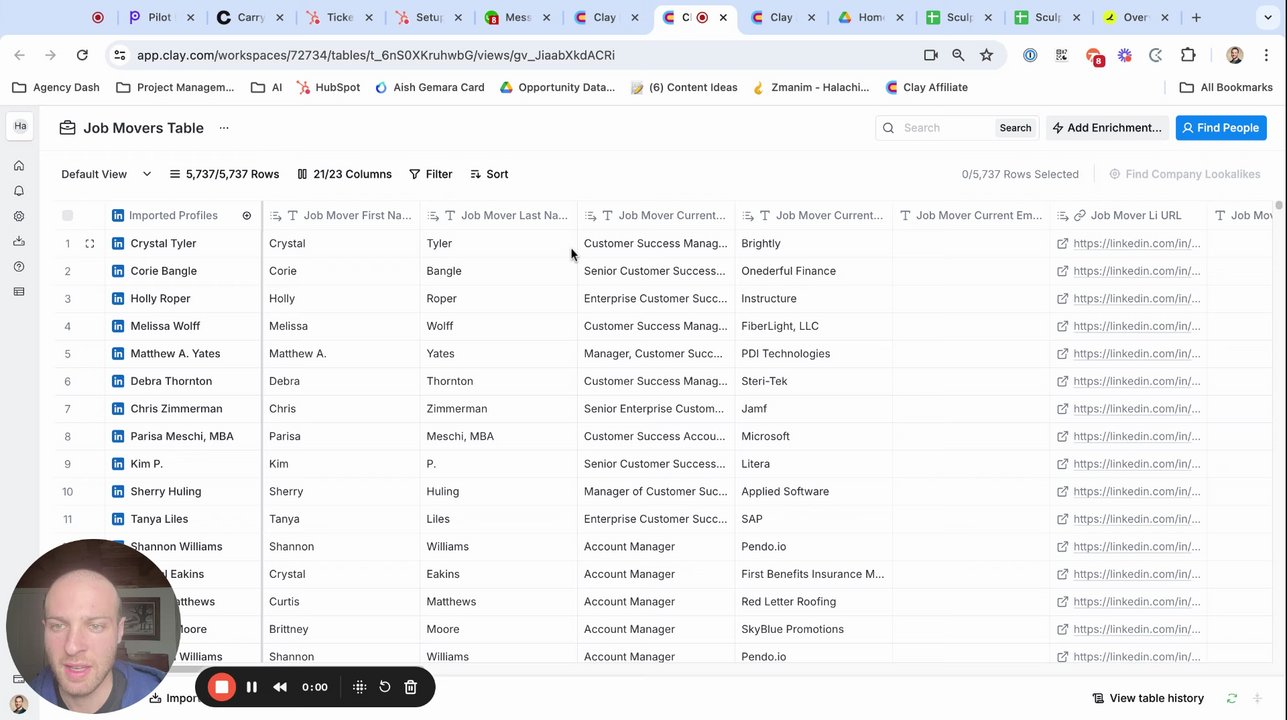The height and width of the screenshot is (720, 1287).
Task: Reload the page in Chrome
Action: tap(82, 55)
